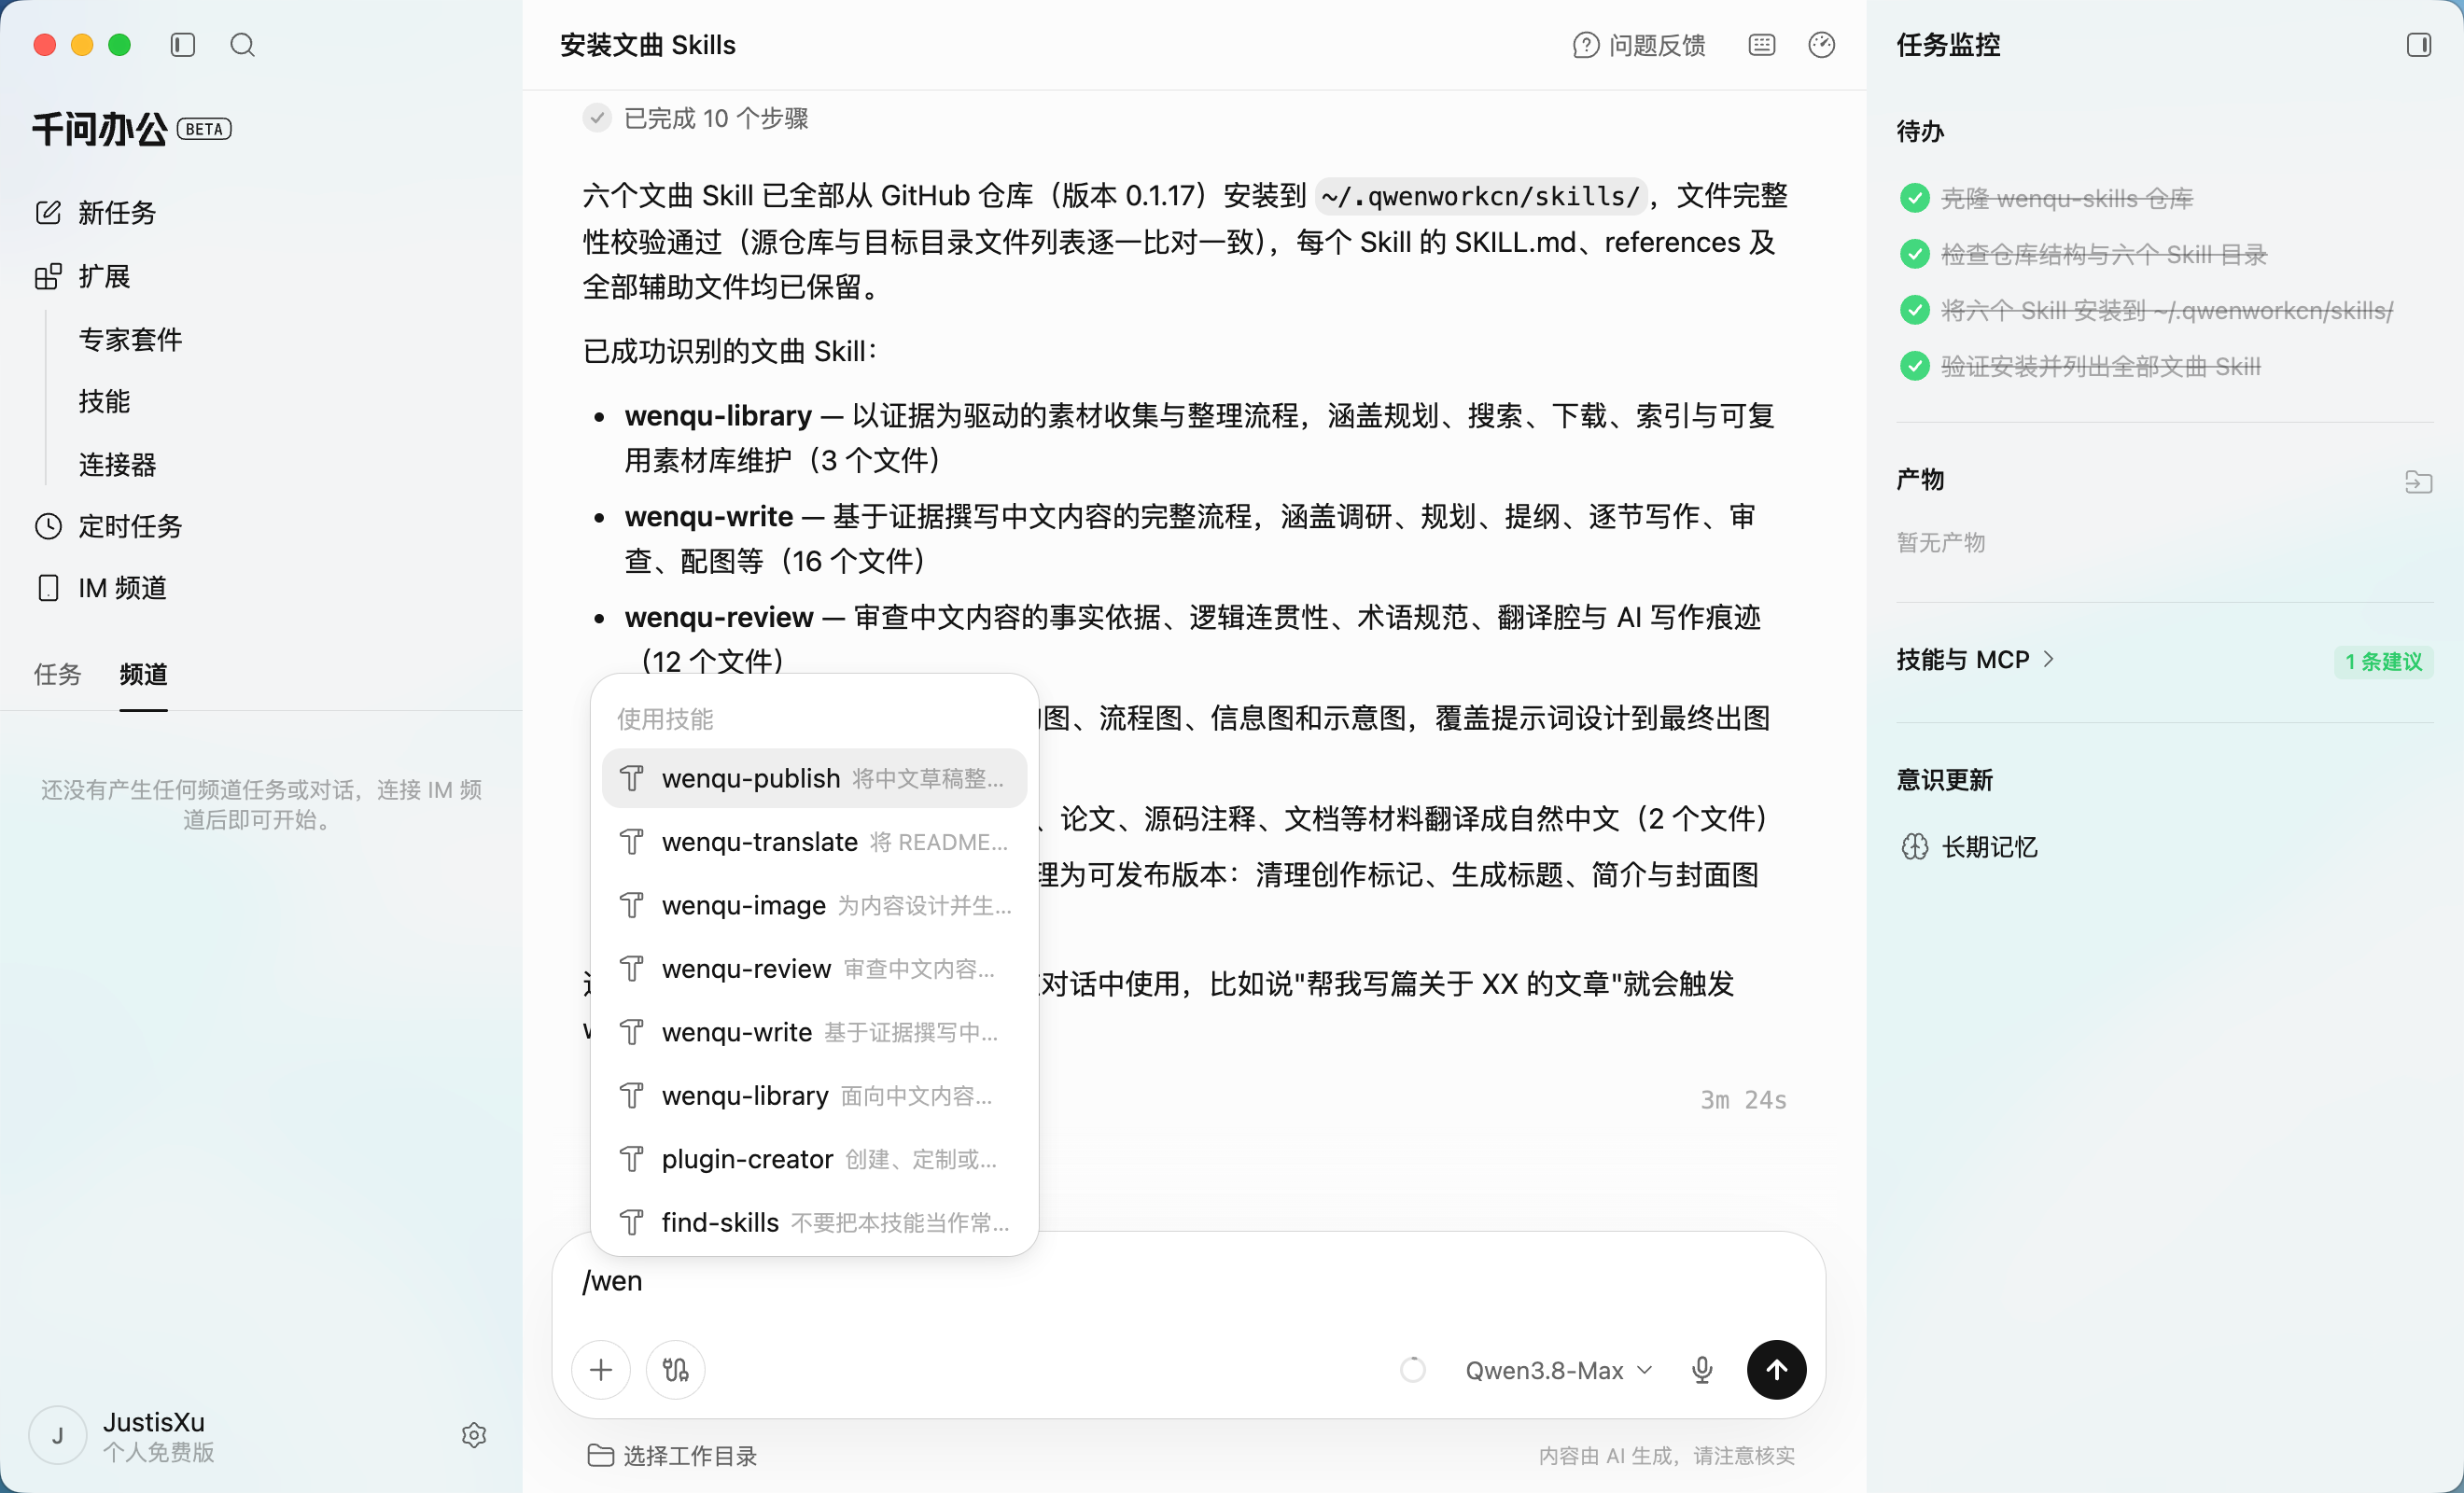
Task: Open 扩展 in the sidebar
Action: (83, 276)
